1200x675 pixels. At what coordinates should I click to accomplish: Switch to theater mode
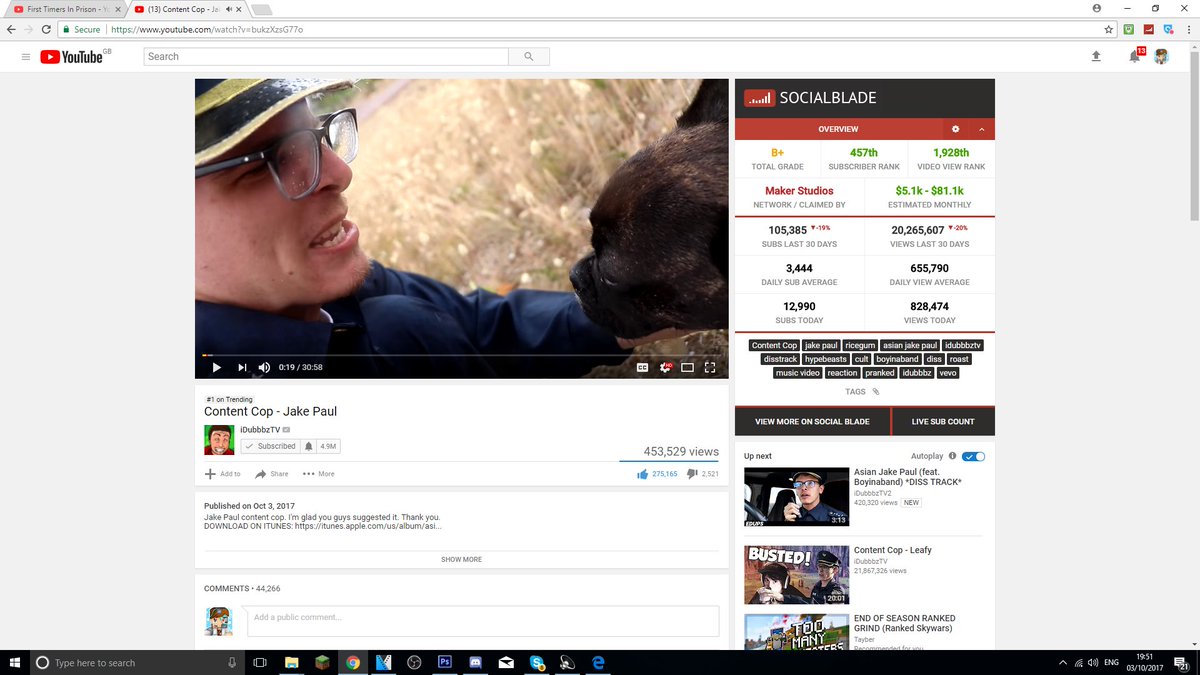point(687,367)
